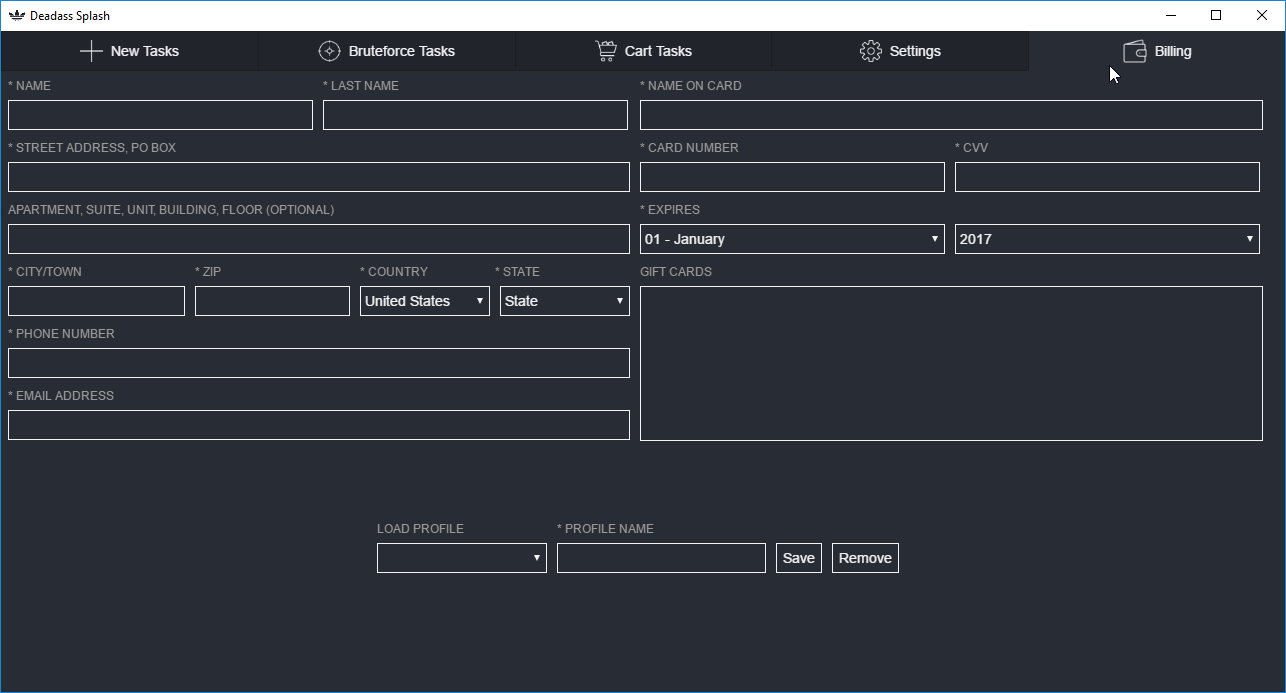Image resolution: width=1286 pixels, height=693 pixels.
Task: Focus the Card Number field
Action: pos(792,177)
